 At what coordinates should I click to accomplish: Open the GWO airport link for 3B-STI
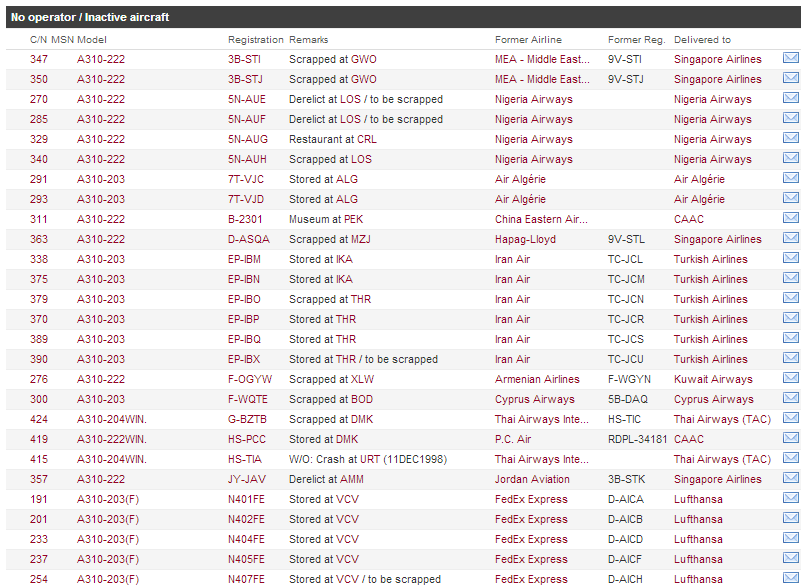tap(364, 59)
